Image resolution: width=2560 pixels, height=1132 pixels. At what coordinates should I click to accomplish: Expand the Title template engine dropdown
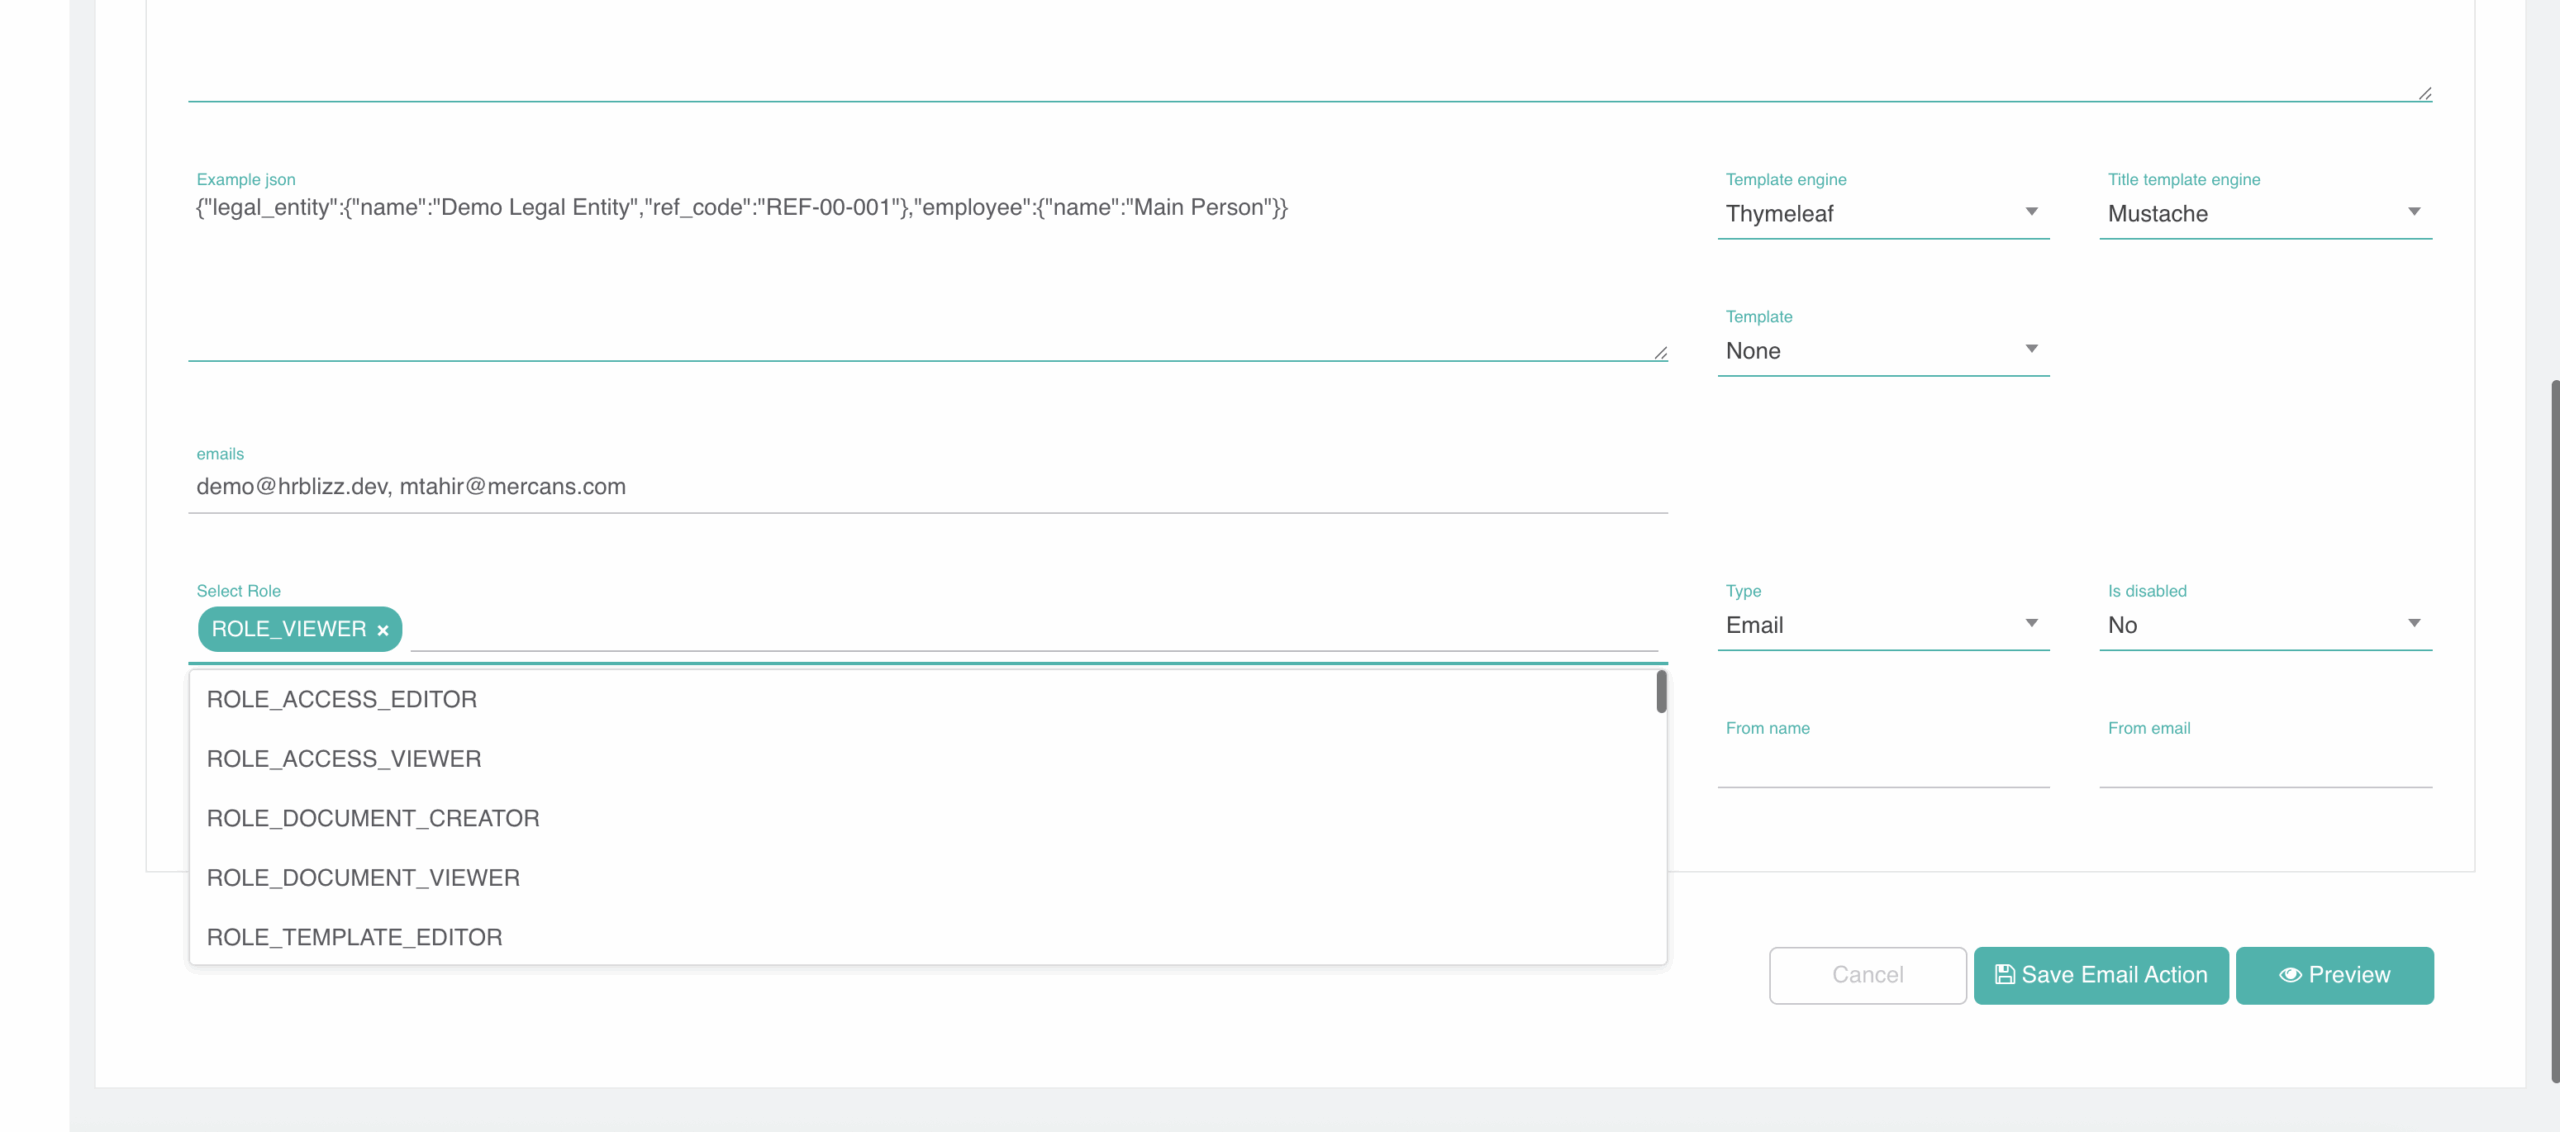pos(2264,213)
